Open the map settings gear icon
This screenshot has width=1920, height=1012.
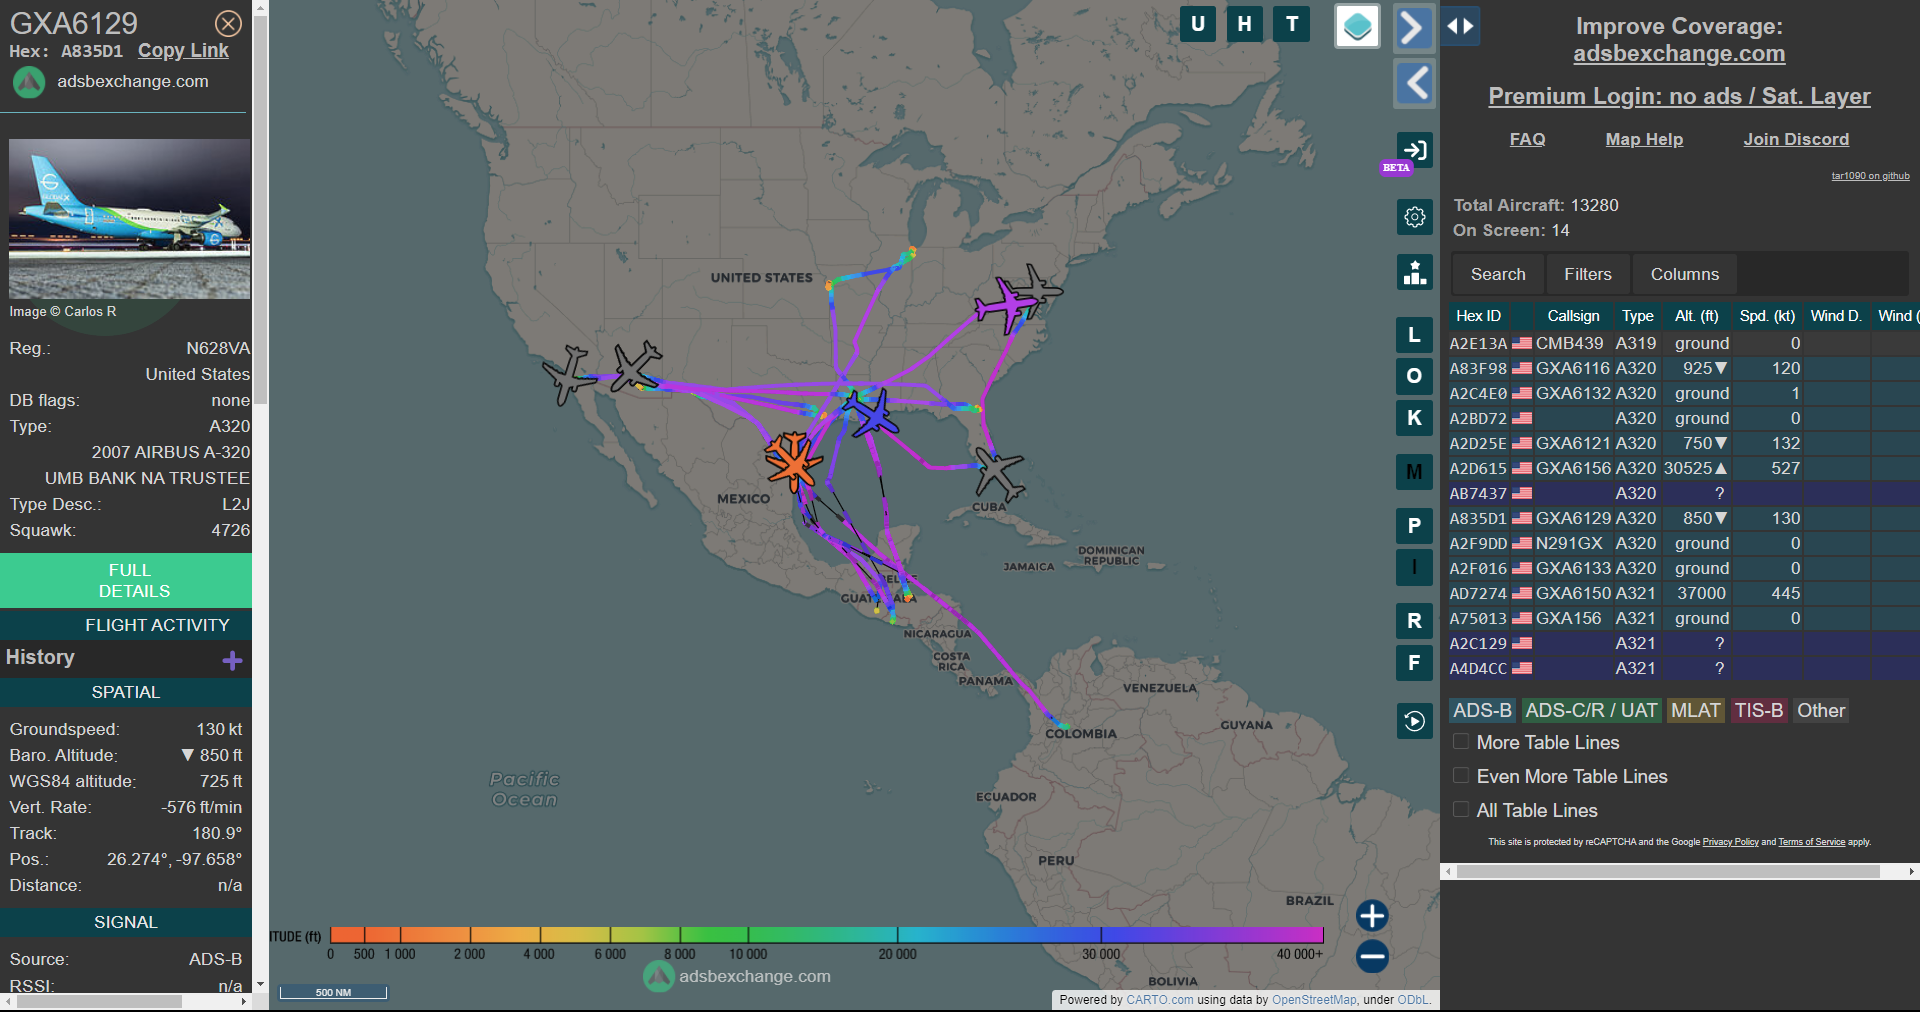tap(1415, 217)
